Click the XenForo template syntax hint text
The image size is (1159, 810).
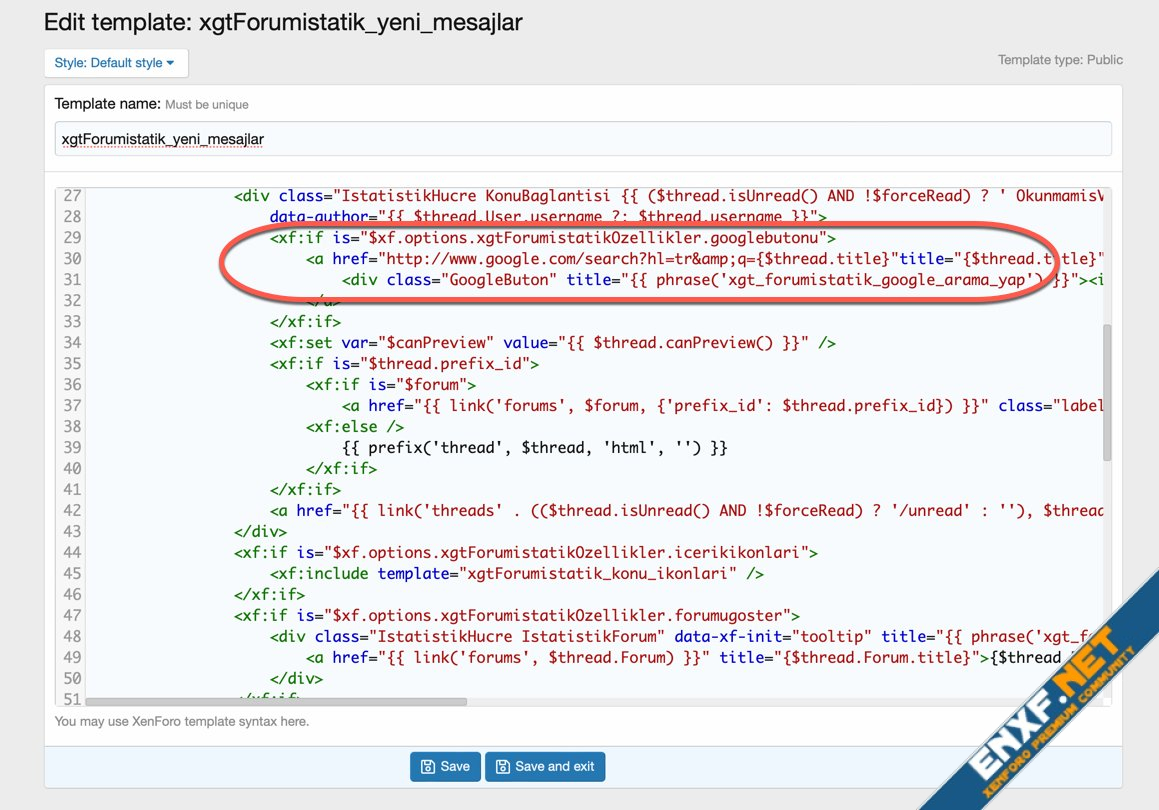click(x=182, y=721)
